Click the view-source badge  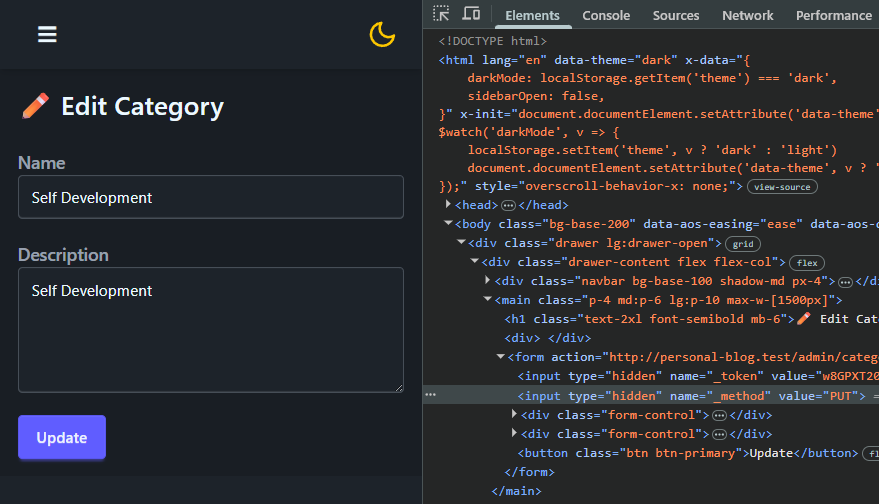[782, 187]
